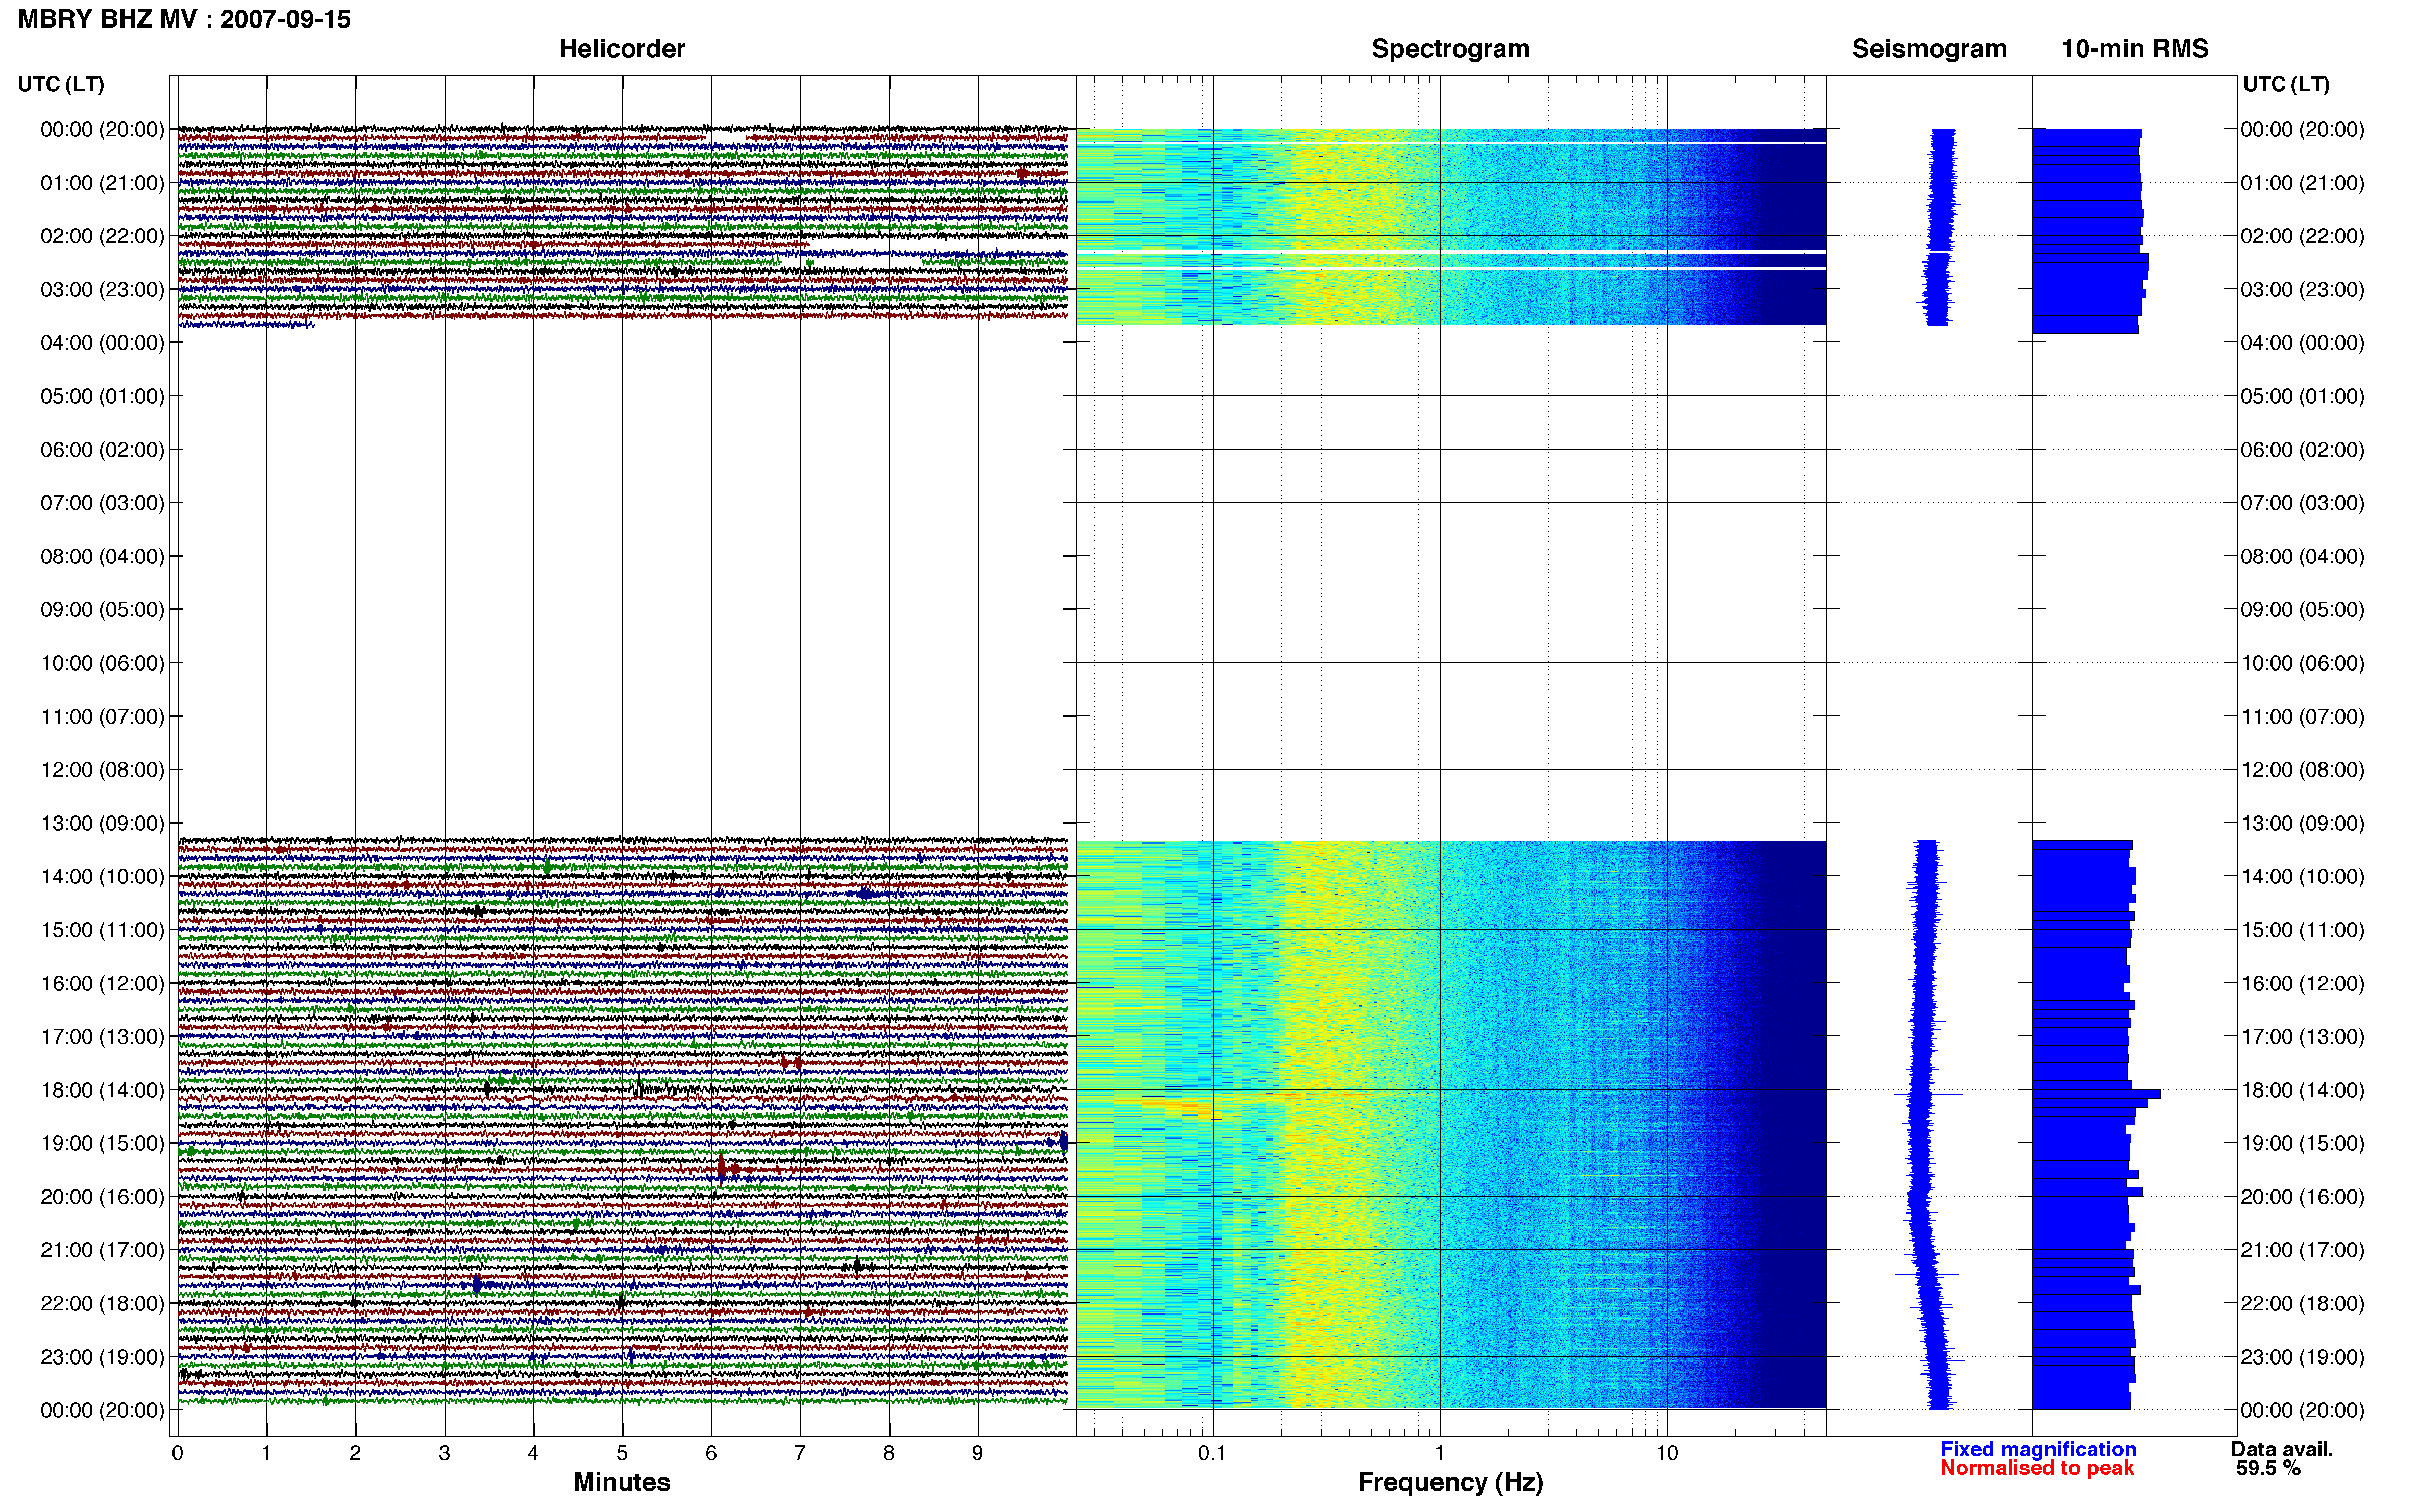Click the plot title 'MBRY BHZ MV : 2007-09-15'

coord(184,19)
